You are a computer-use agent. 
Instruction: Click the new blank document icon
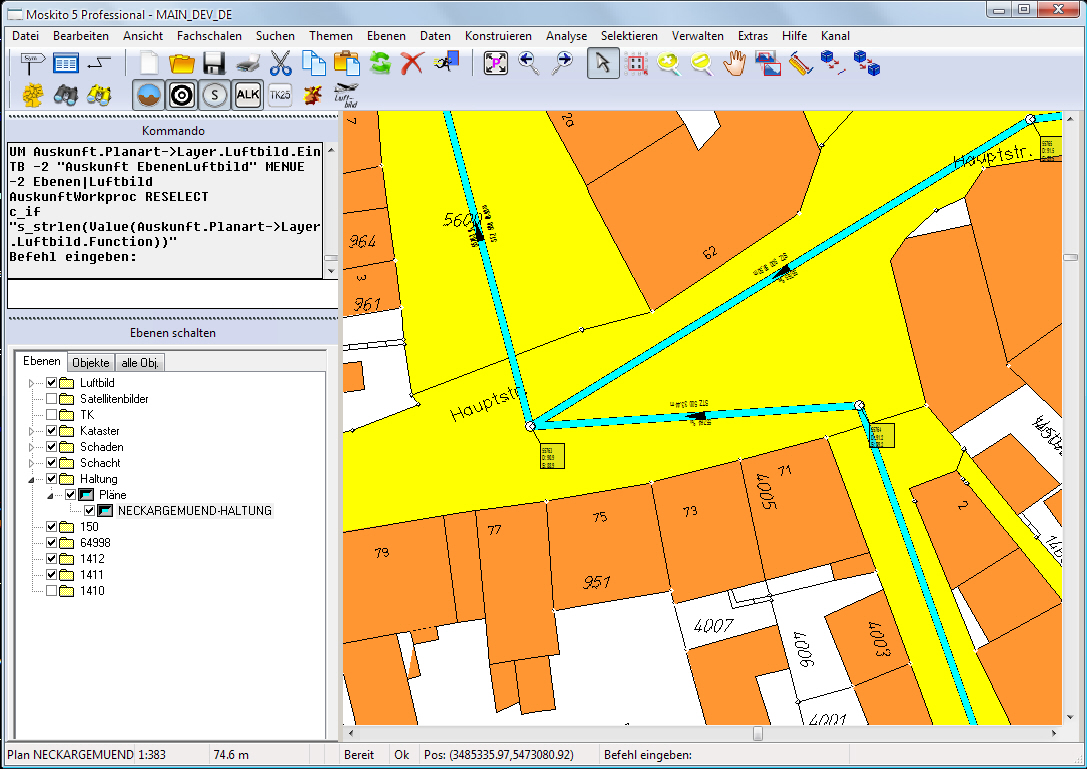(149, 64)
